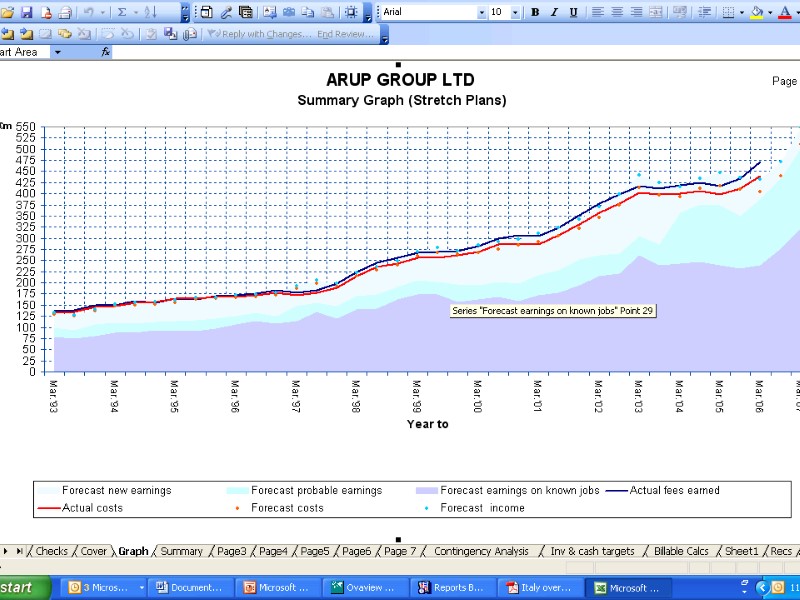This screenshot has height=600, width=800.
Task: Open the Fill Color dropdown arrow
Action: coord(770,12)
